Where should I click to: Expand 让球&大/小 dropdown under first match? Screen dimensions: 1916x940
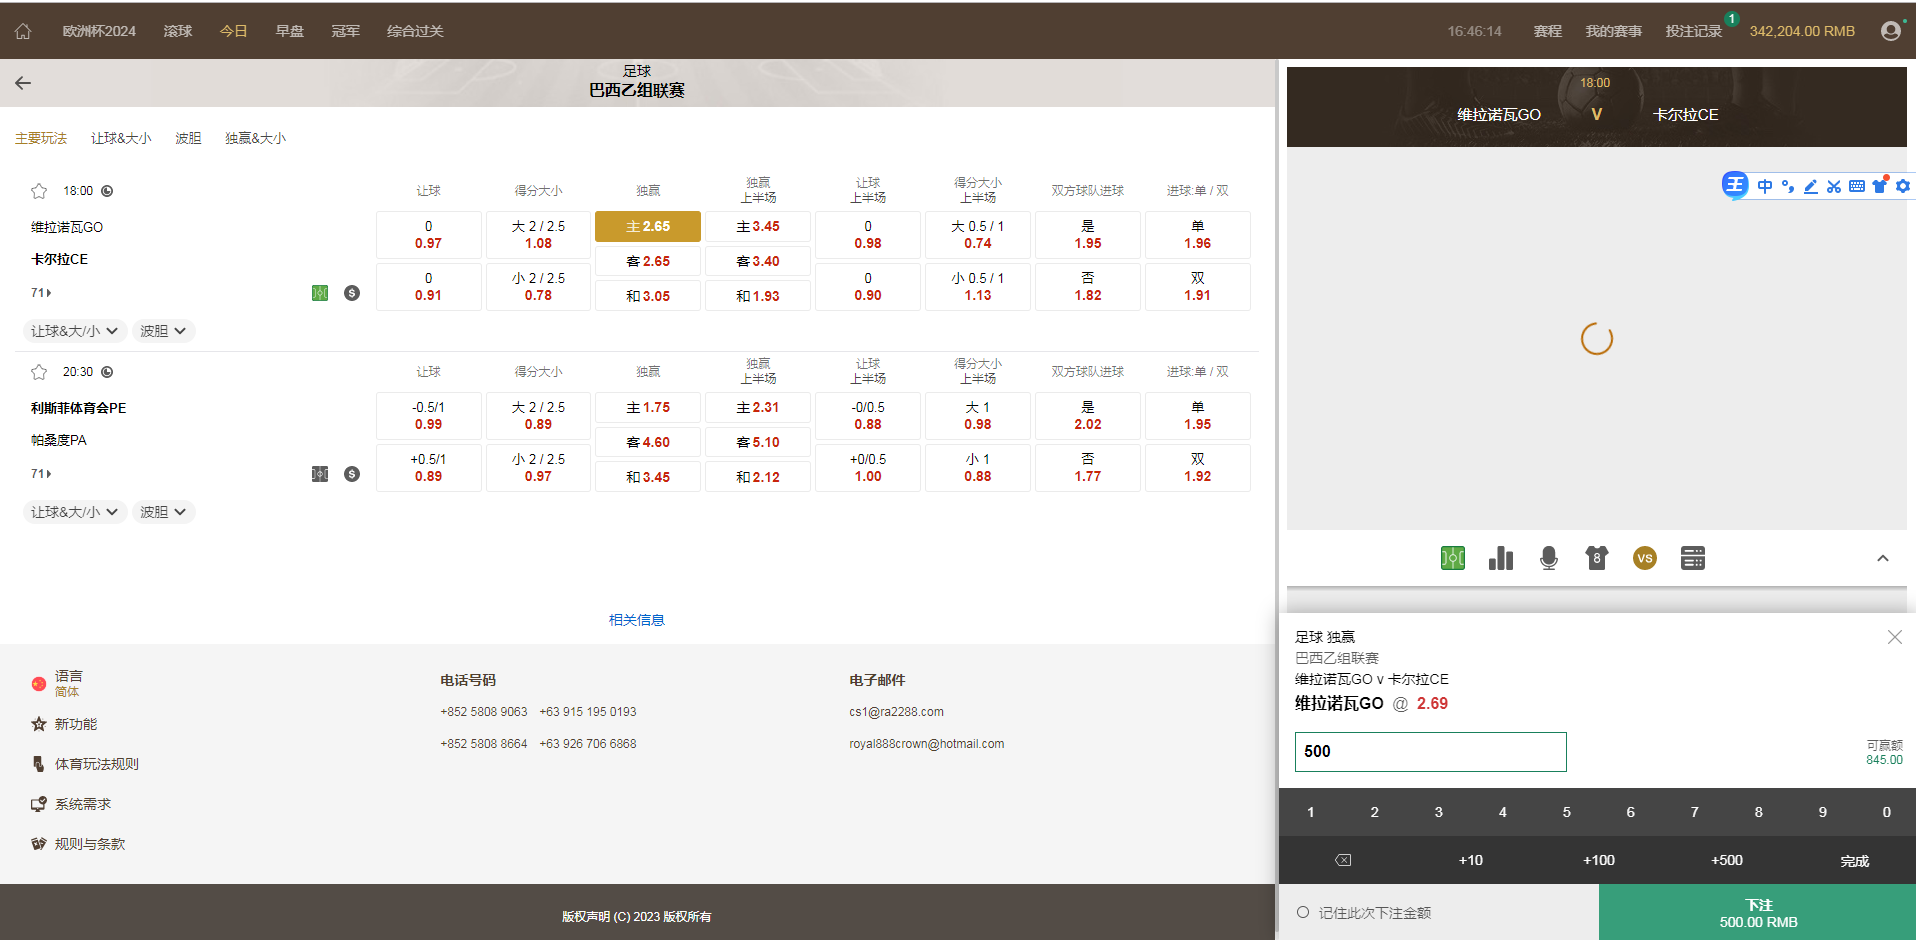coord(74,331)
